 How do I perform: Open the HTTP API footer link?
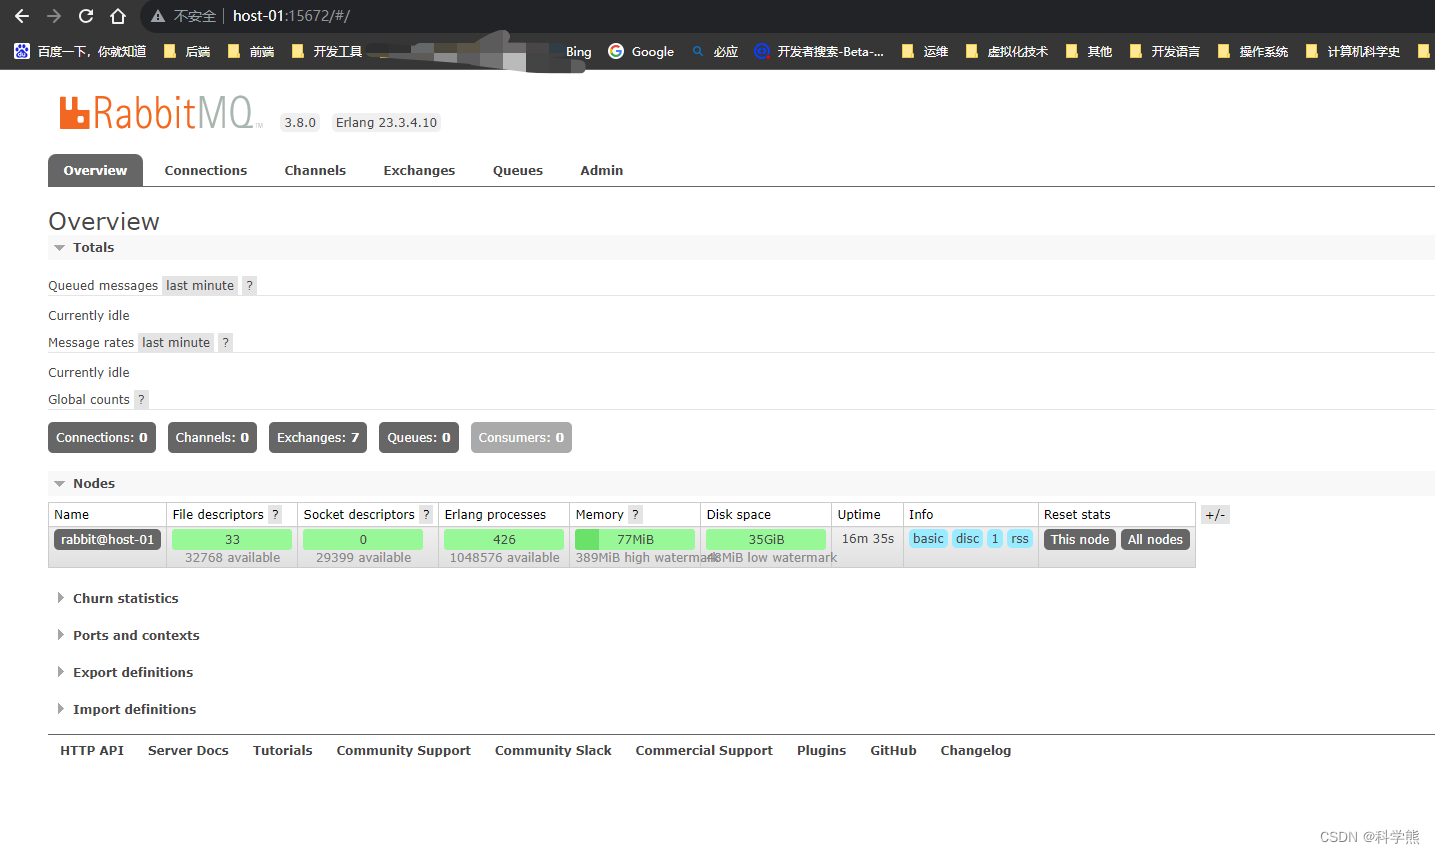coord(92,751)
